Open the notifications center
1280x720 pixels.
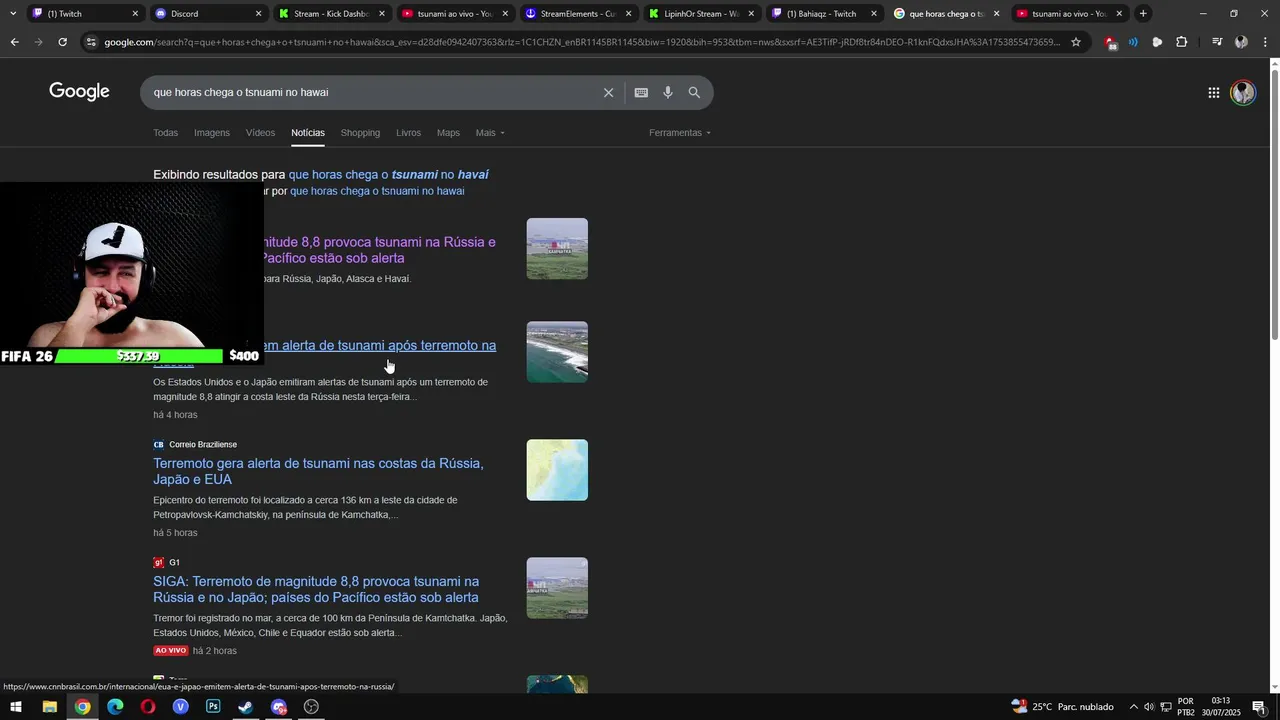[x=1259, y=707]
